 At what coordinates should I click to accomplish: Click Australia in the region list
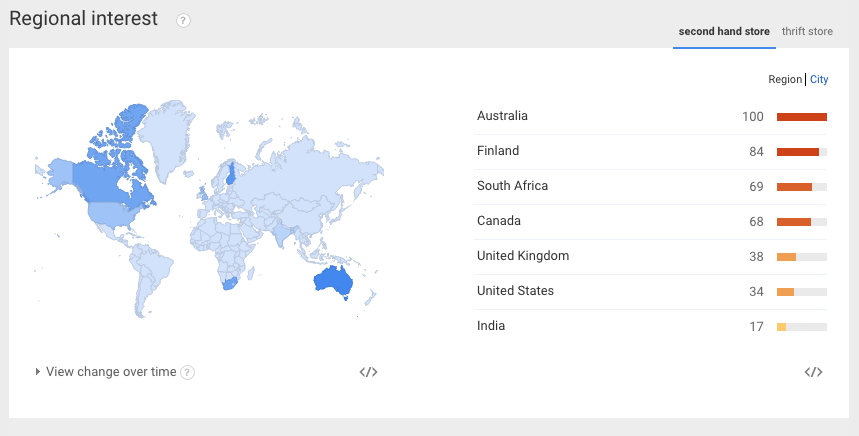click(502, 116)
